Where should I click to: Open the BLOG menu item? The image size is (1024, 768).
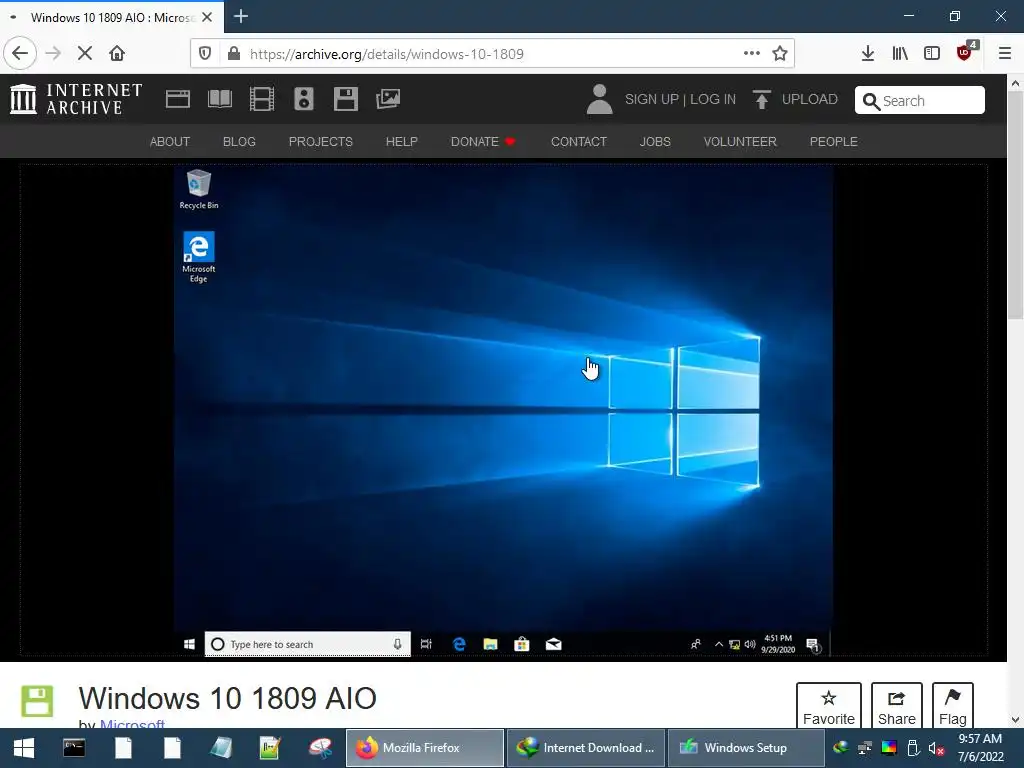pyautogui.click(x=239, y=142)
